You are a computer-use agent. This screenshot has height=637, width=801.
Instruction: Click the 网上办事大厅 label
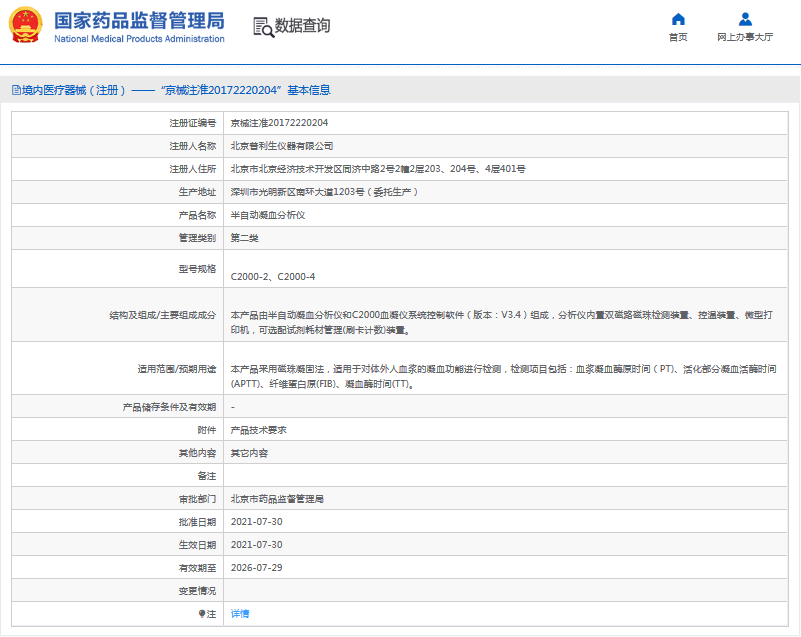coord(745,37)
